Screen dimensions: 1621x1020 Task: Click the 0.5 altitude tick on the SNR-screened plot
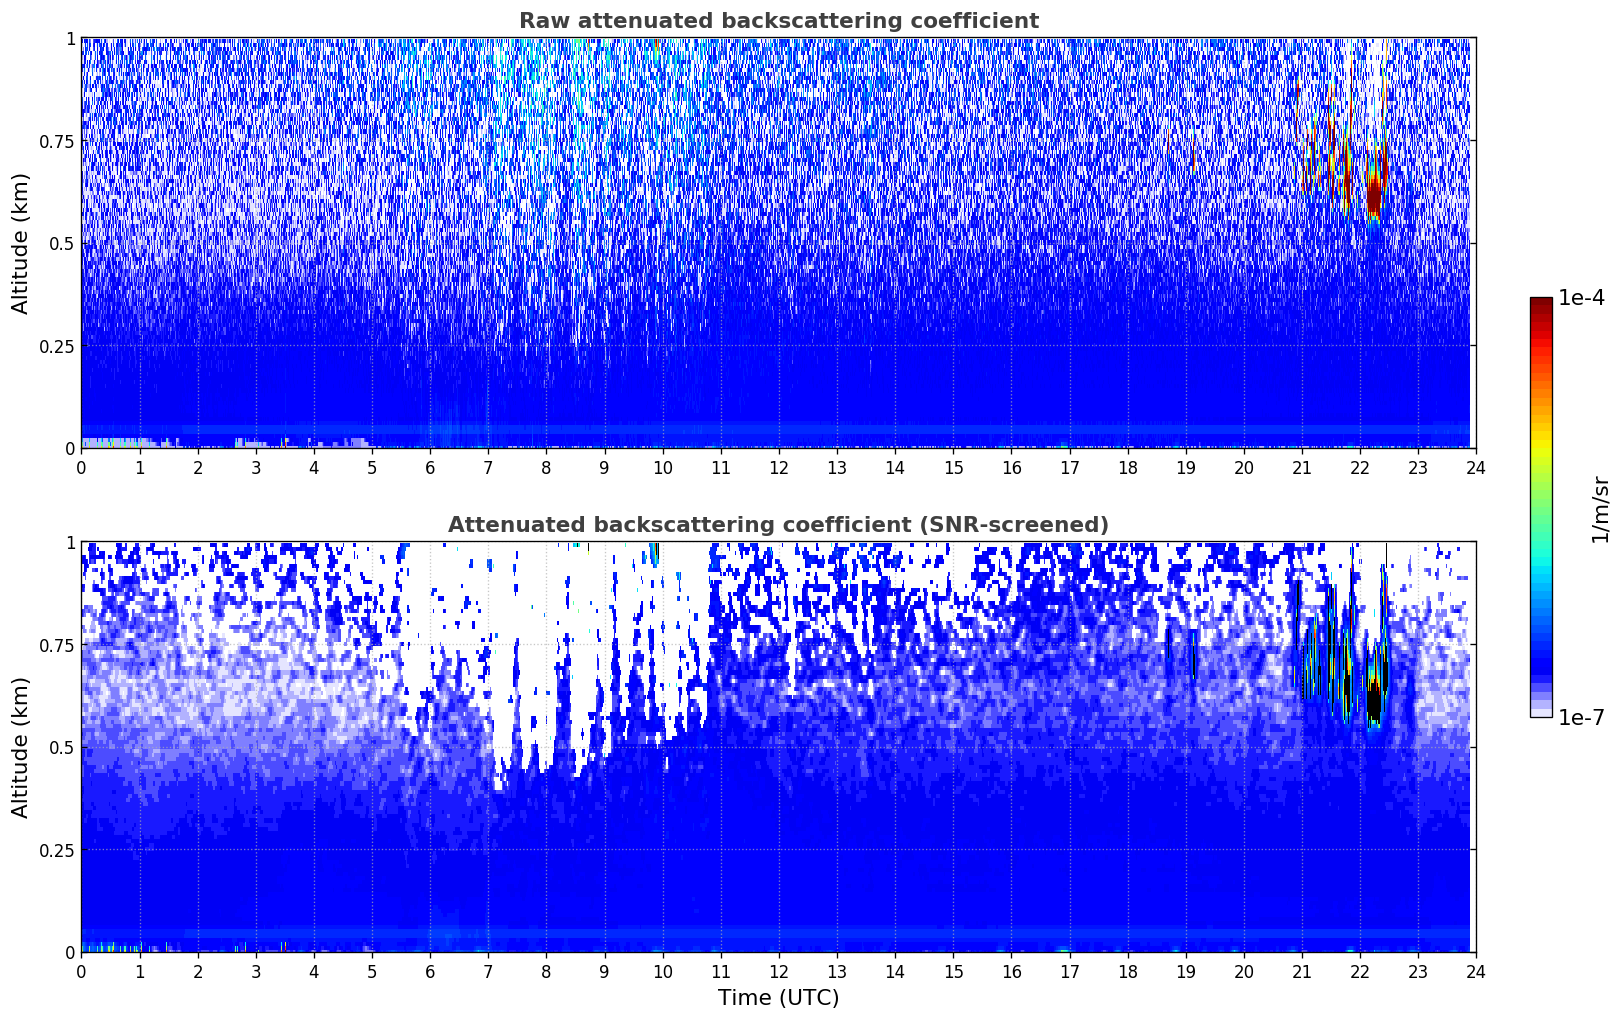coord(62,748)
